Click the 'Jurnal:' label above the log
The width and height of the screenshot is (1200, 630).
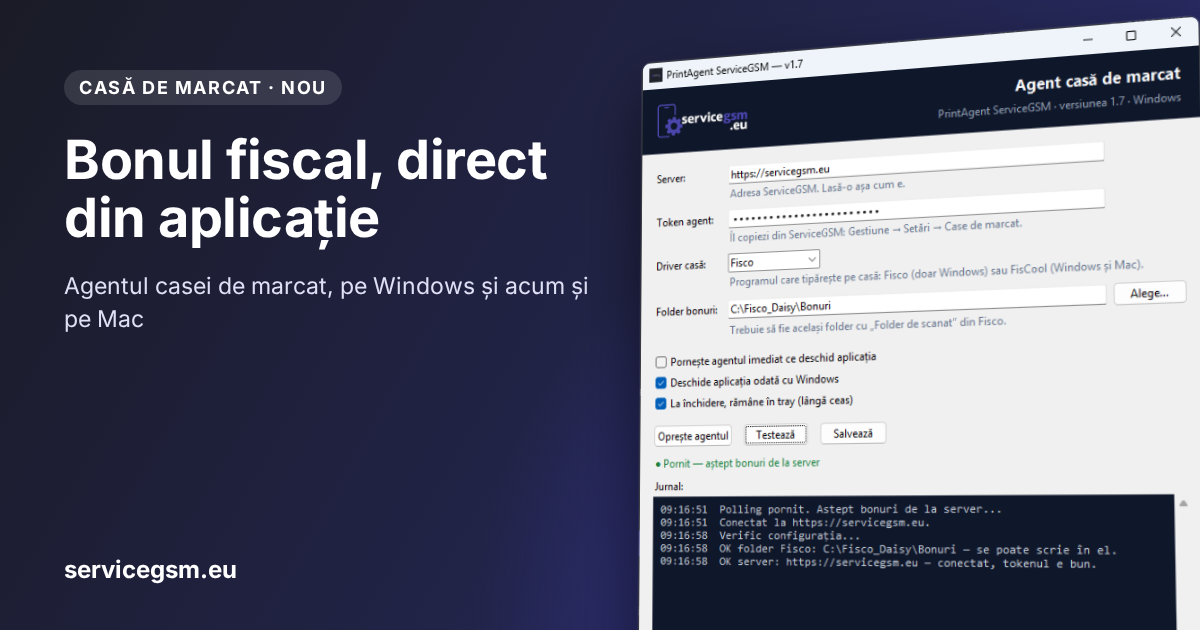coord(669,486)
